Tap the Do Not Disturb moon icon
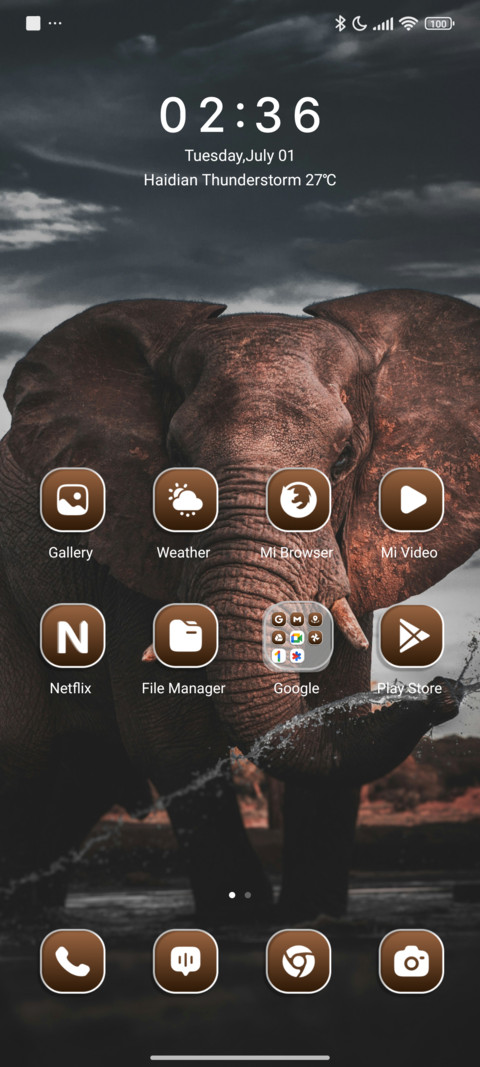 tap(359, 24)
